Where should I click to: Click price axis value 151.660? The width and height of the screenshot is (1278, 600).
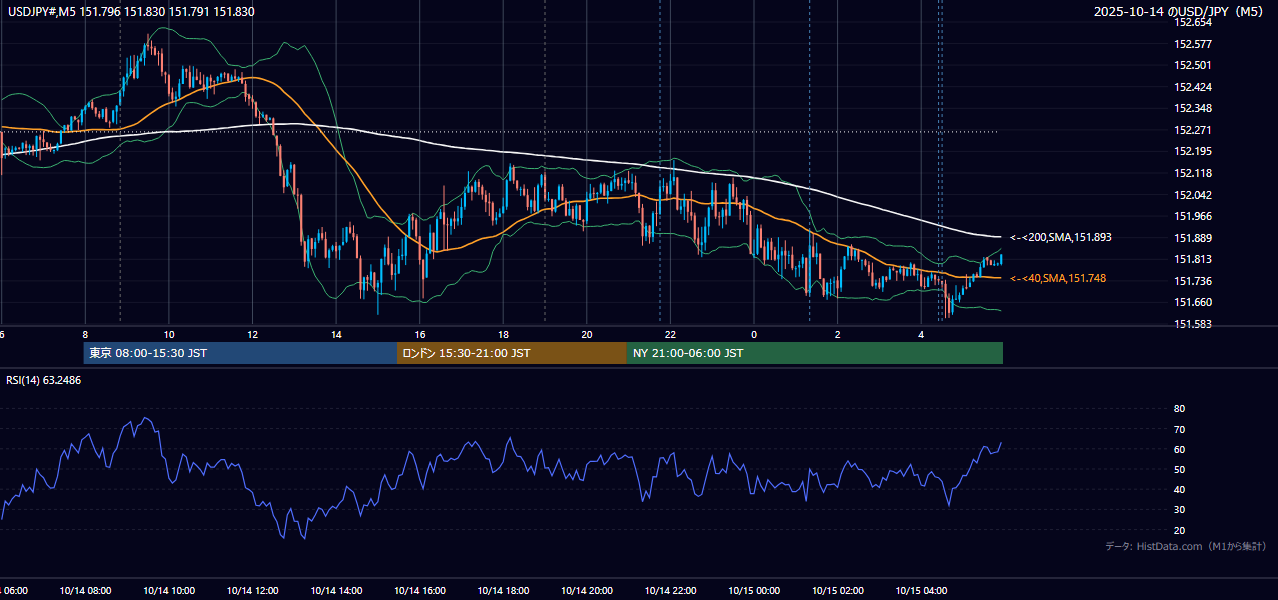point(1192,302)
